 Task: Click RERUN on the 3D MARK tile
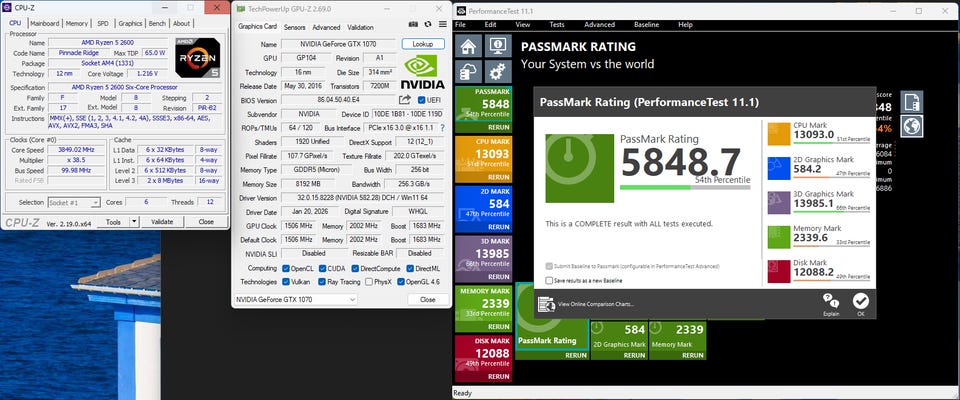coord(499,277)
